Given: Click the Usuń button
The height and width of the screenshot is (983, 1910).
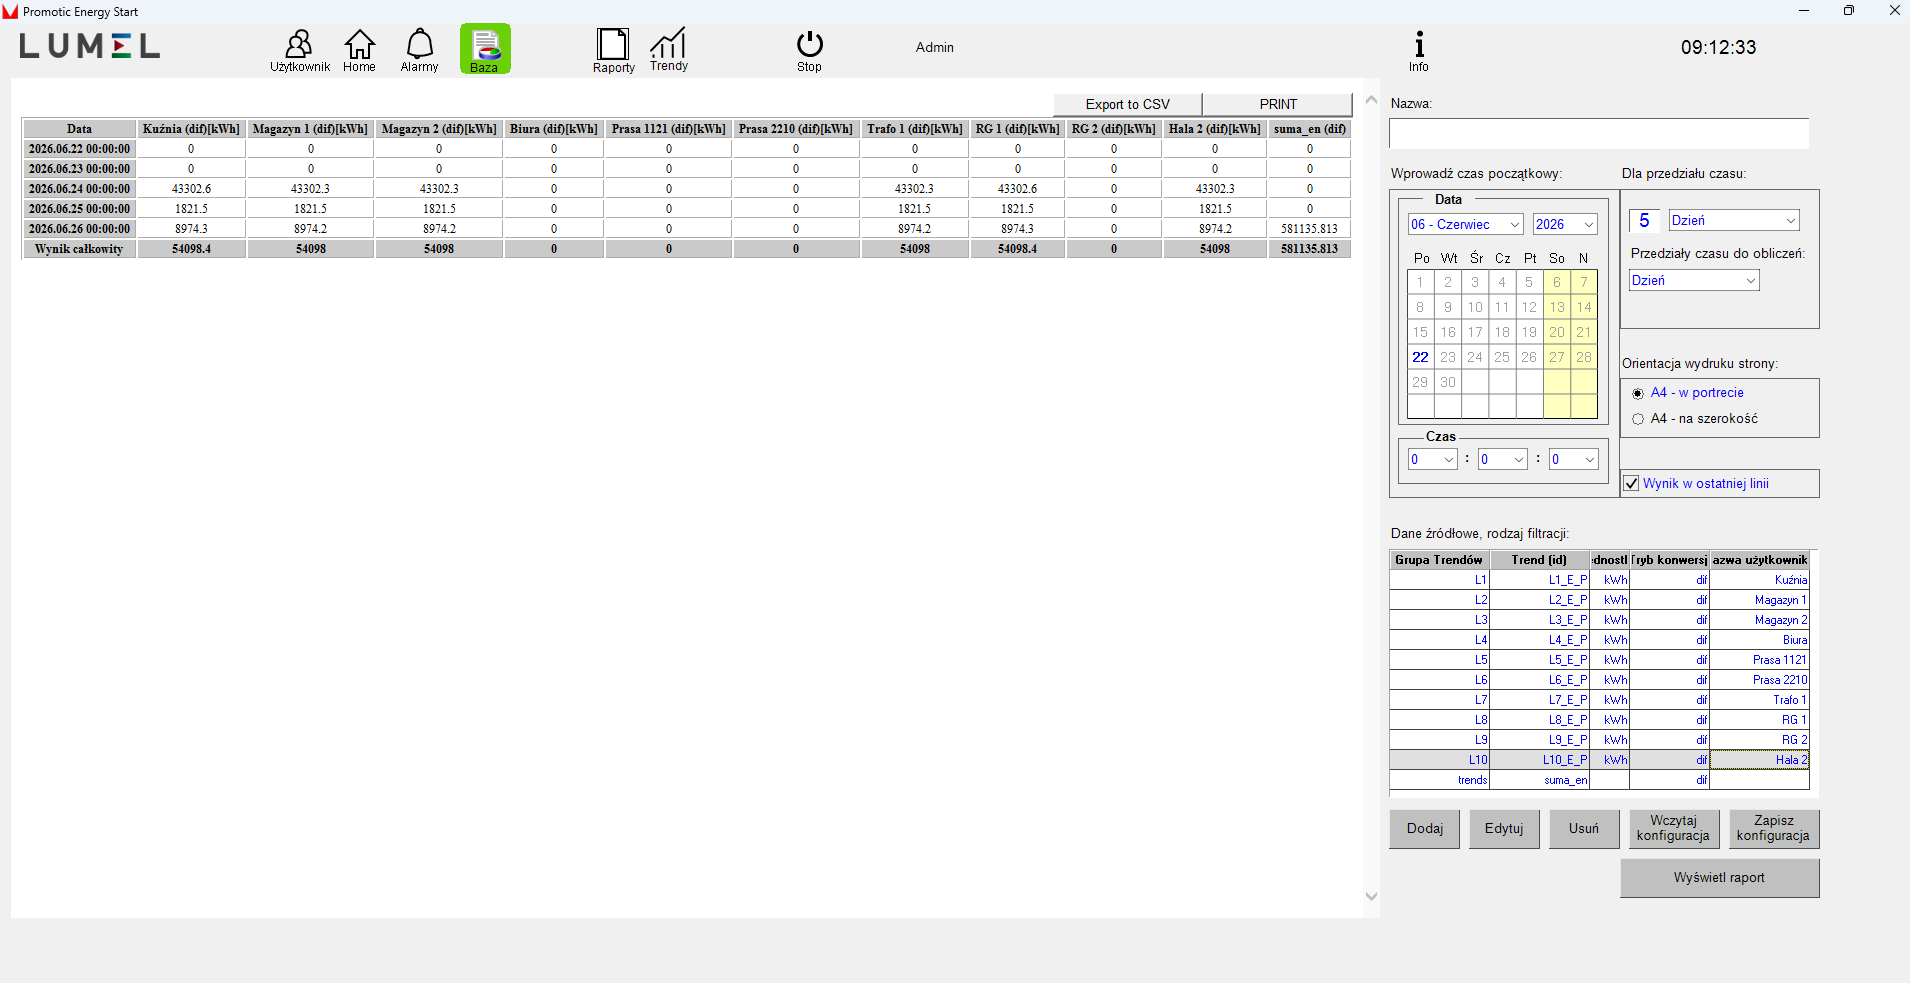Looking at the screenshot, I should (1584, 829).
